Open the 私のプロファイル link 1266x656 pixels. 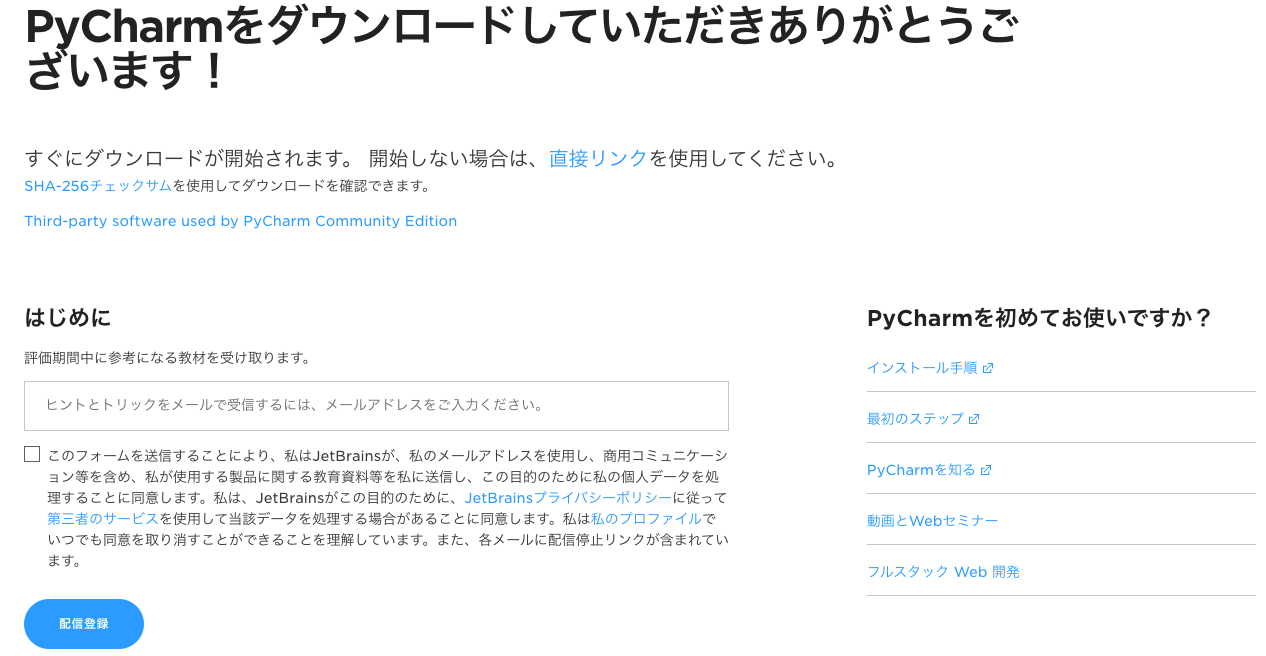coord(646,518)
